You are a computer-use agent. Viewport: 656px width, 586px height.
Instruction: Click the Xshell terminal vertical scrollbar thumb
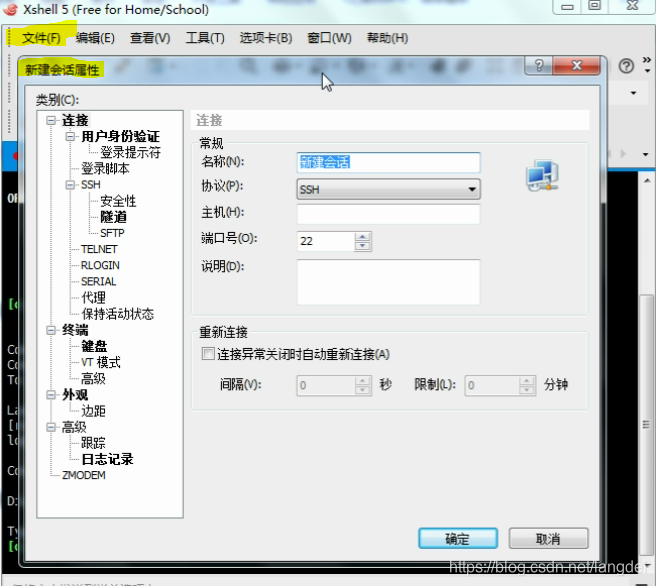(646, 424)
